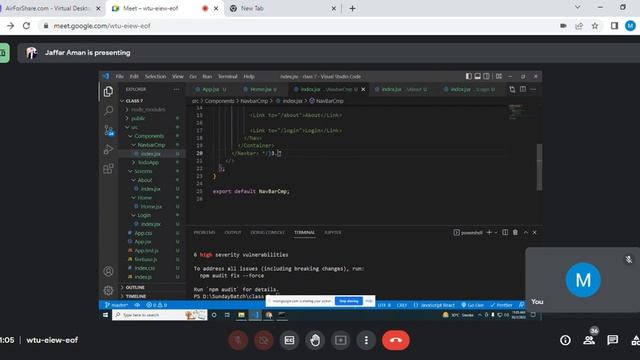Click the Open Changes icon in editor toolbar

click(512, 89)
